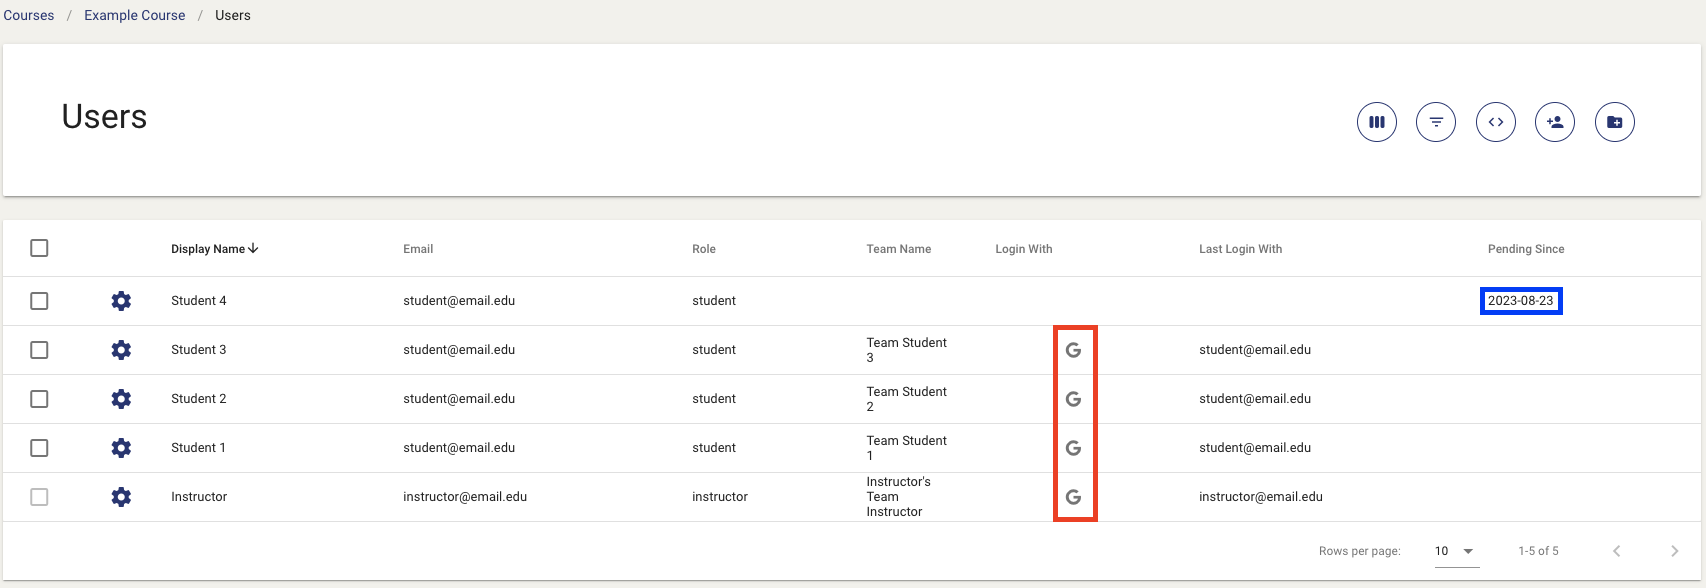Open Example Course breadcrumb link
Screen dimensions: 1706x588
[x=135, y=15]
